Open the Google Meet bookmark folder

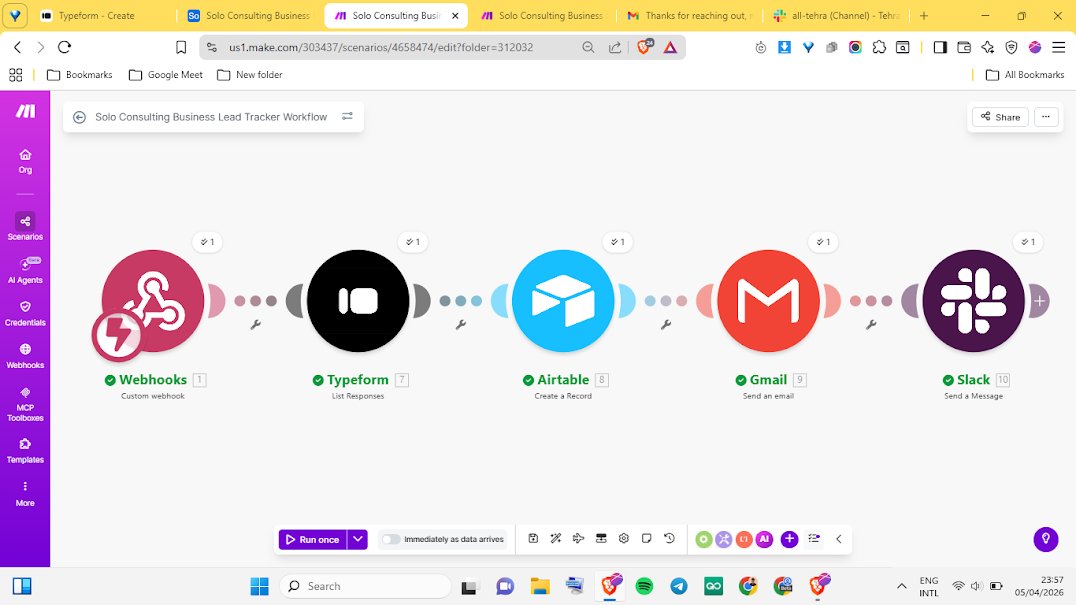(x=166, y=75)
